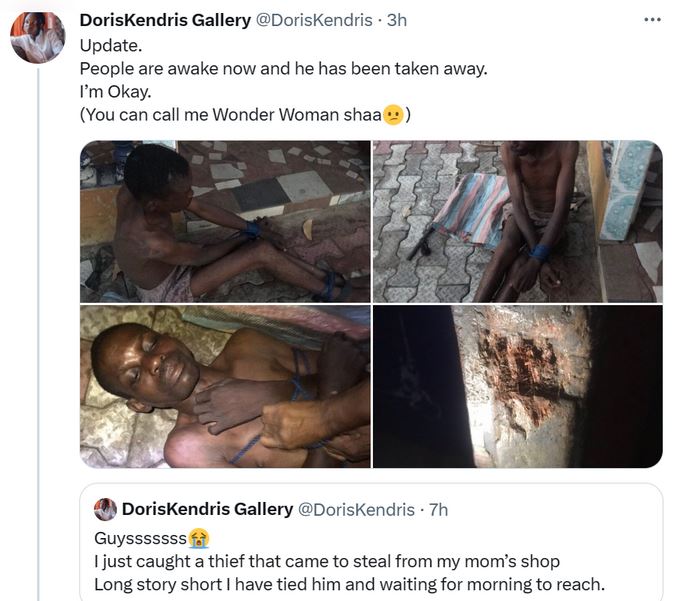Open the photo of person lying down
The image size is (679, 601).
coord(225,387)
